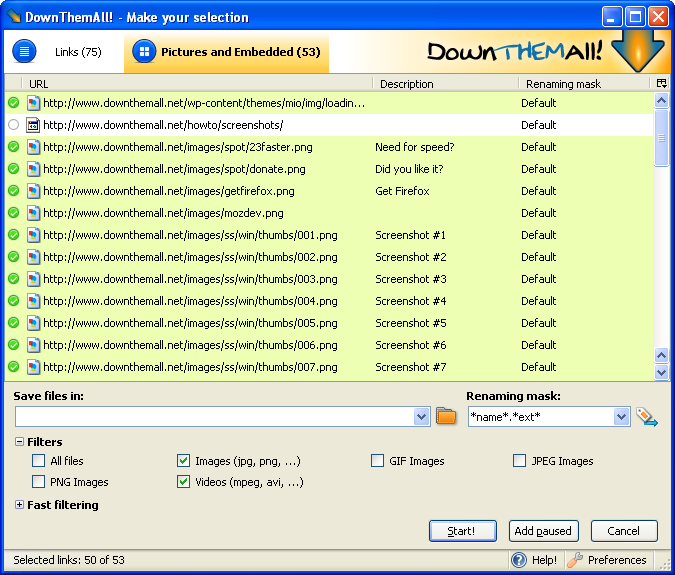This screenshot has height=575, width=675.
Task: Click the list scrollbar thumb
Action: click(x=661, y=138)
